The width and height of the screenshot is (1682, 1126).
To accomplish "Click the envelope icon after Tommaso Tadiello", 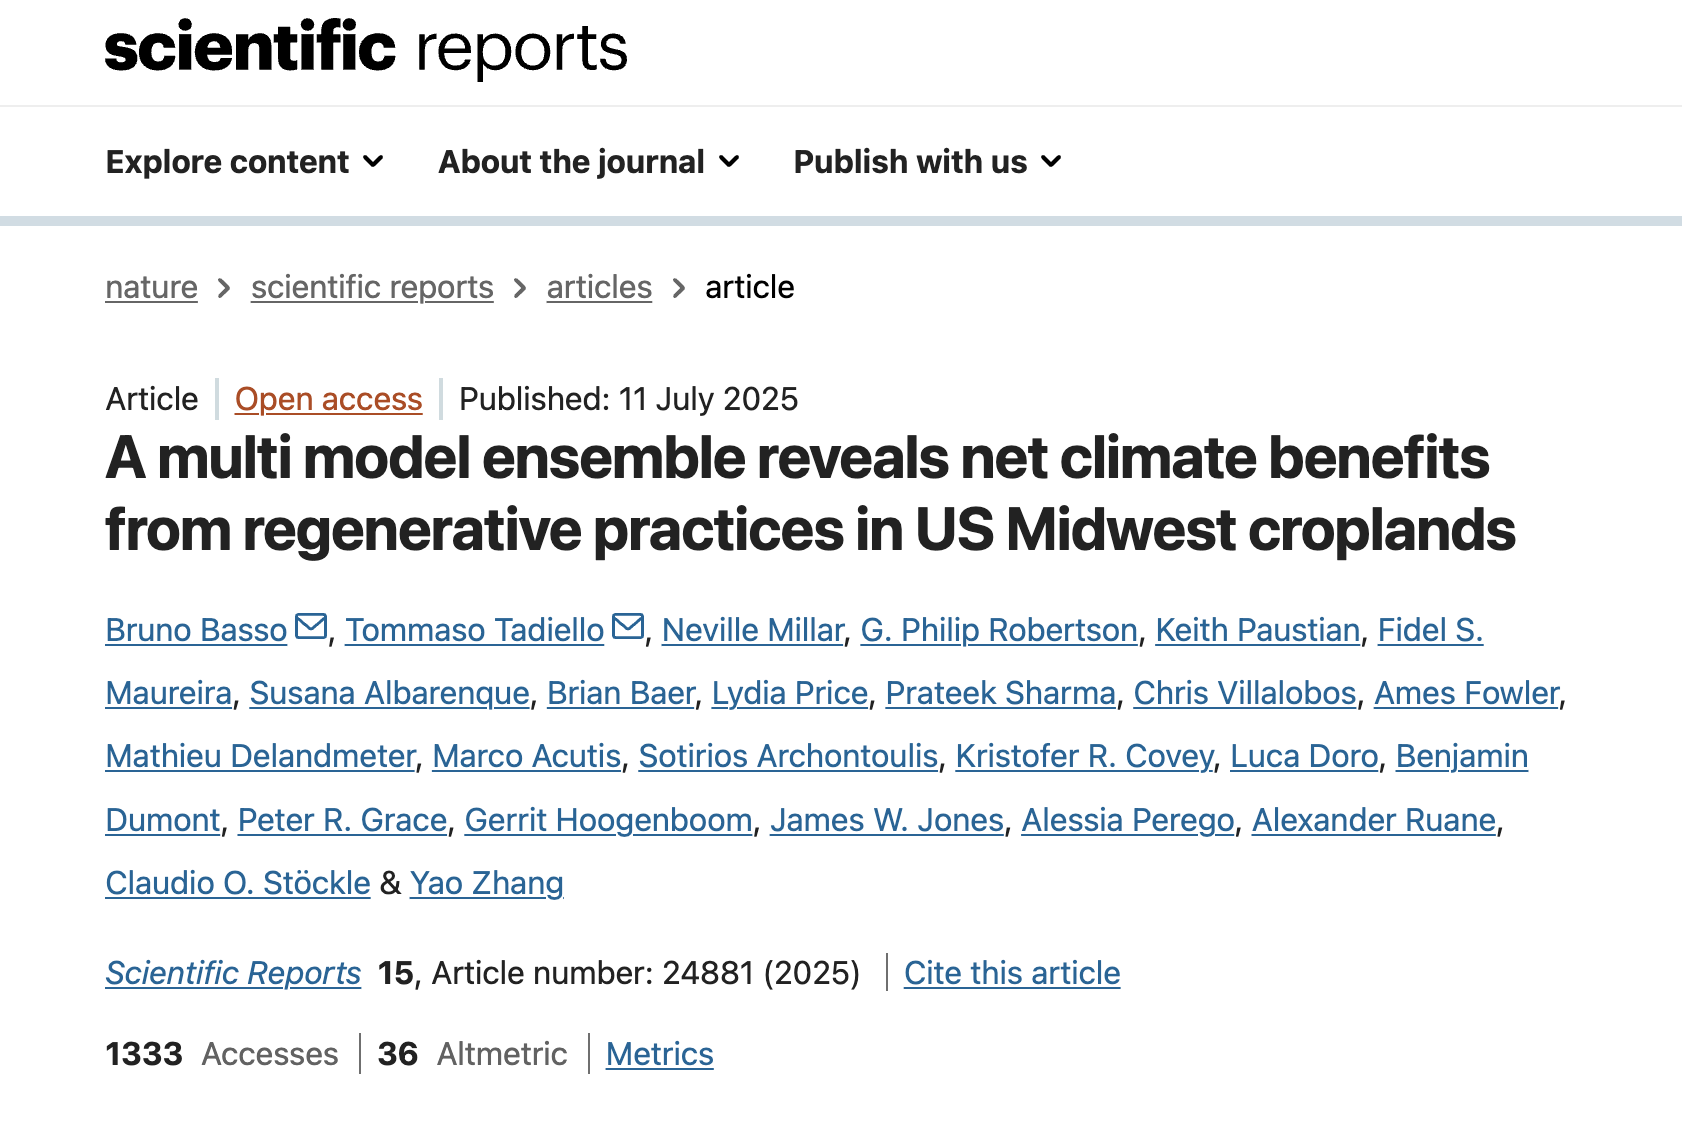I will [x=628, y=627].
